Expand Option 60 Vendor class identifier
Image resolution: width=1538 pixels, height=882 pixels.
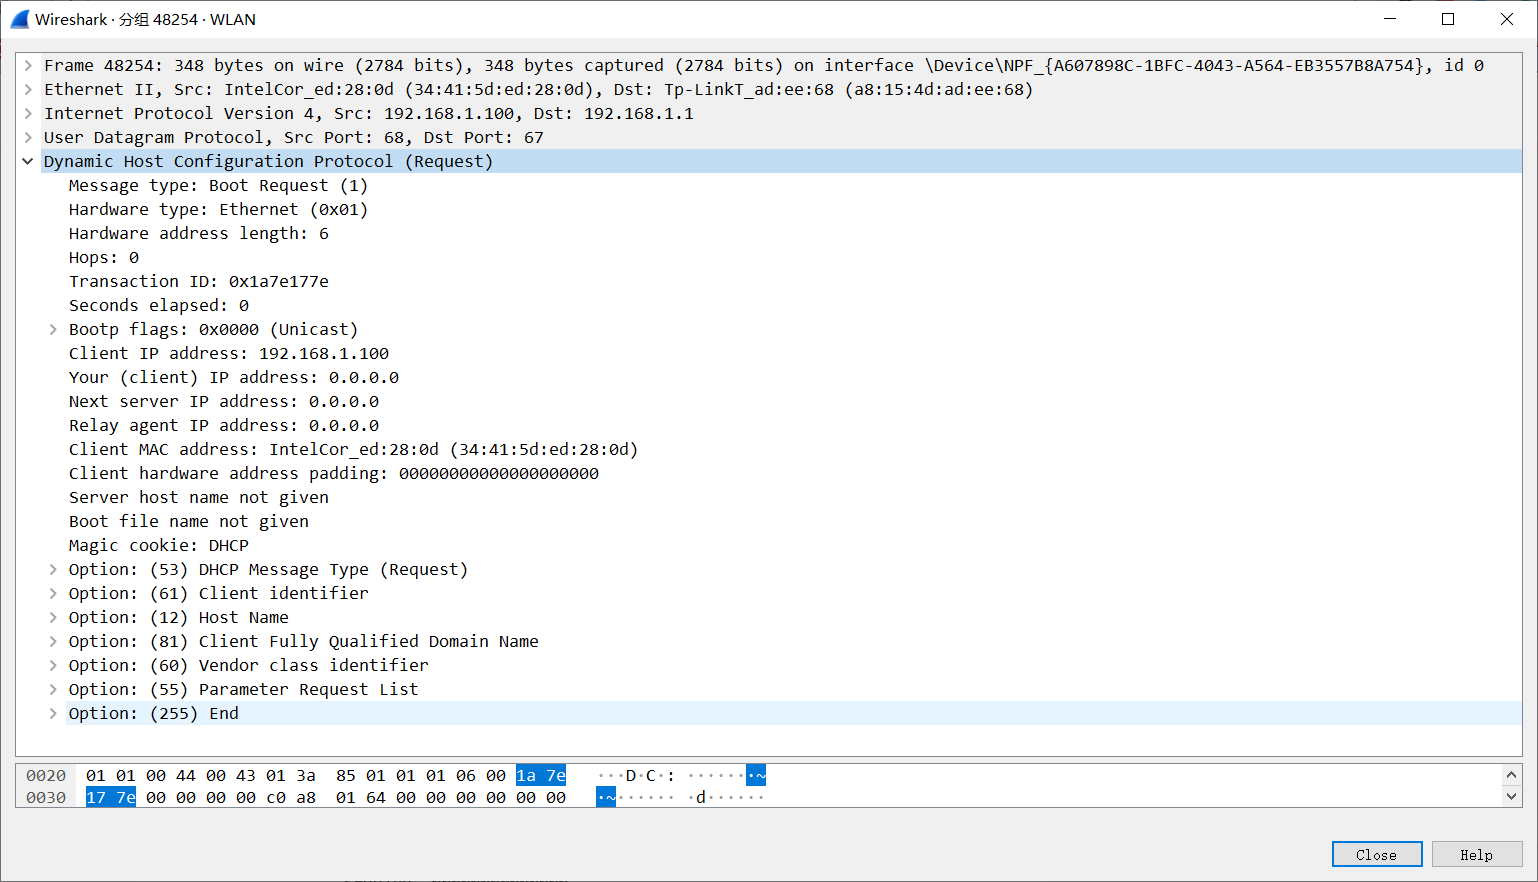[x=53, y=666]
